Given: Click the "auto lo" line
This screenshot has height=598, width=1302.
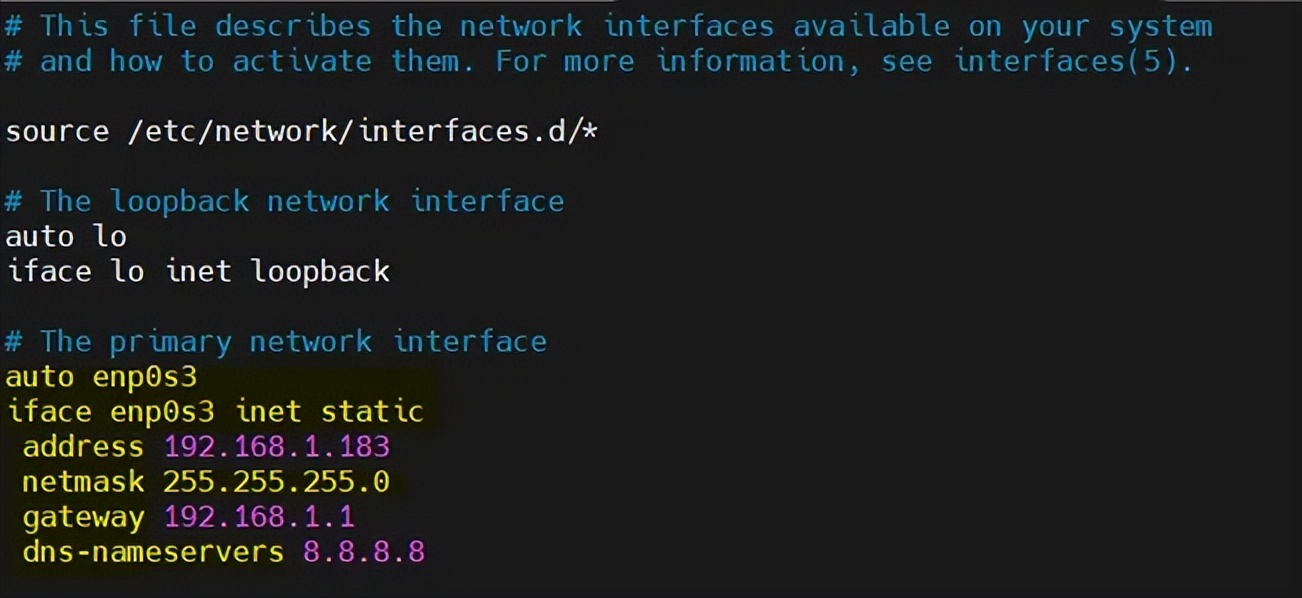Looking at the screenshot, I should (x=66, y=236).
